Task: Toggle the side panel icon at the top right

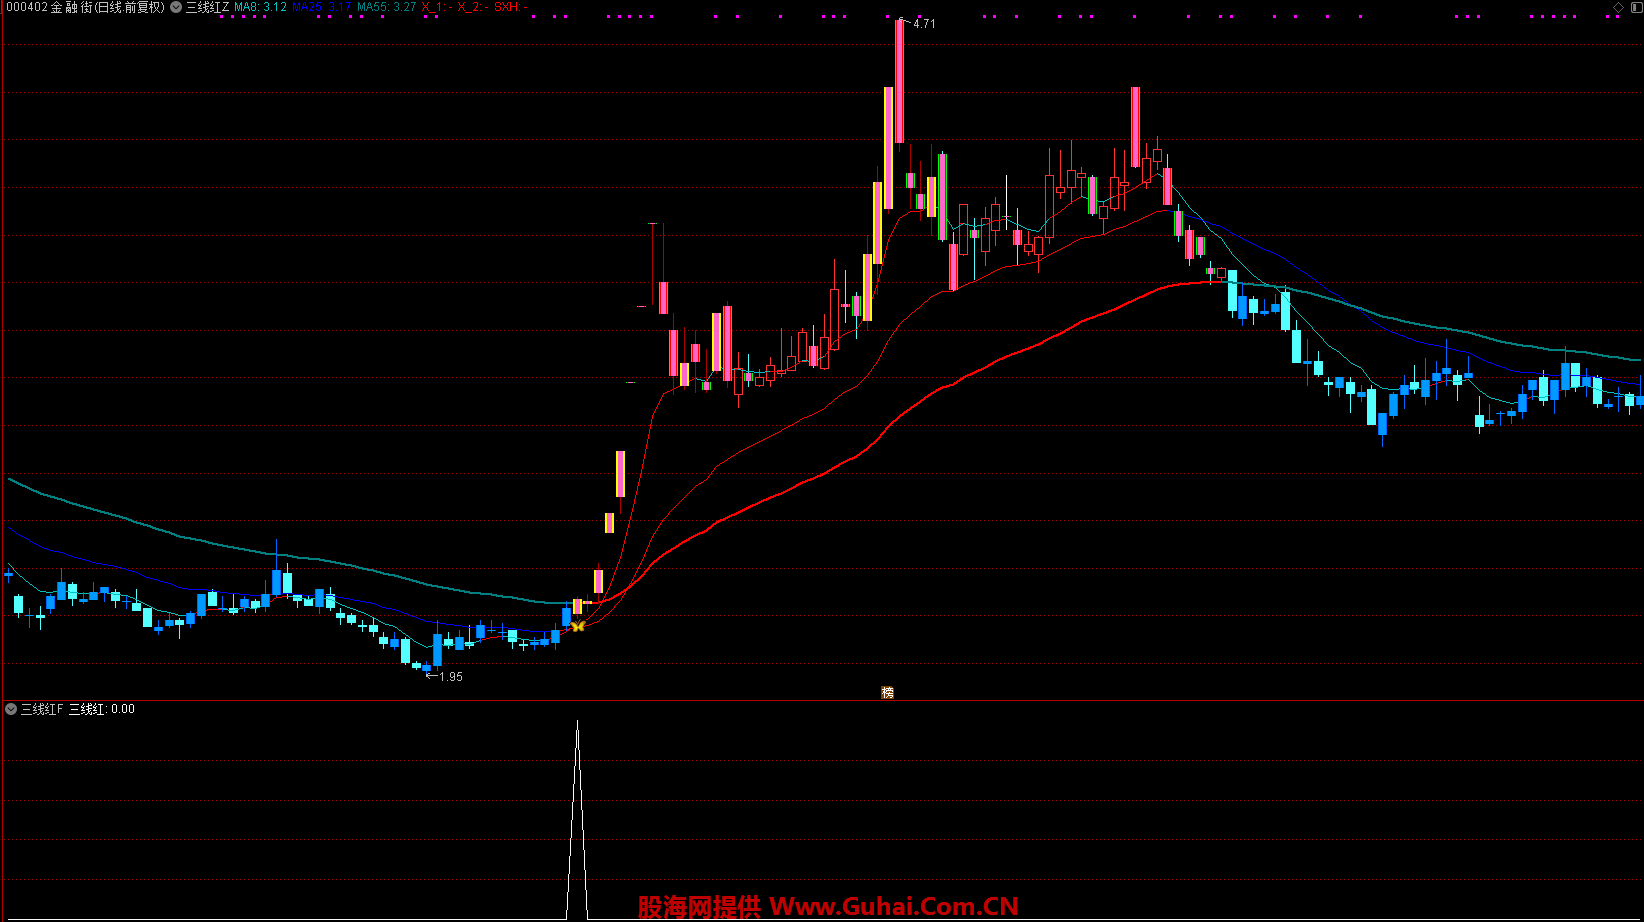Action: click(1636, 7)
